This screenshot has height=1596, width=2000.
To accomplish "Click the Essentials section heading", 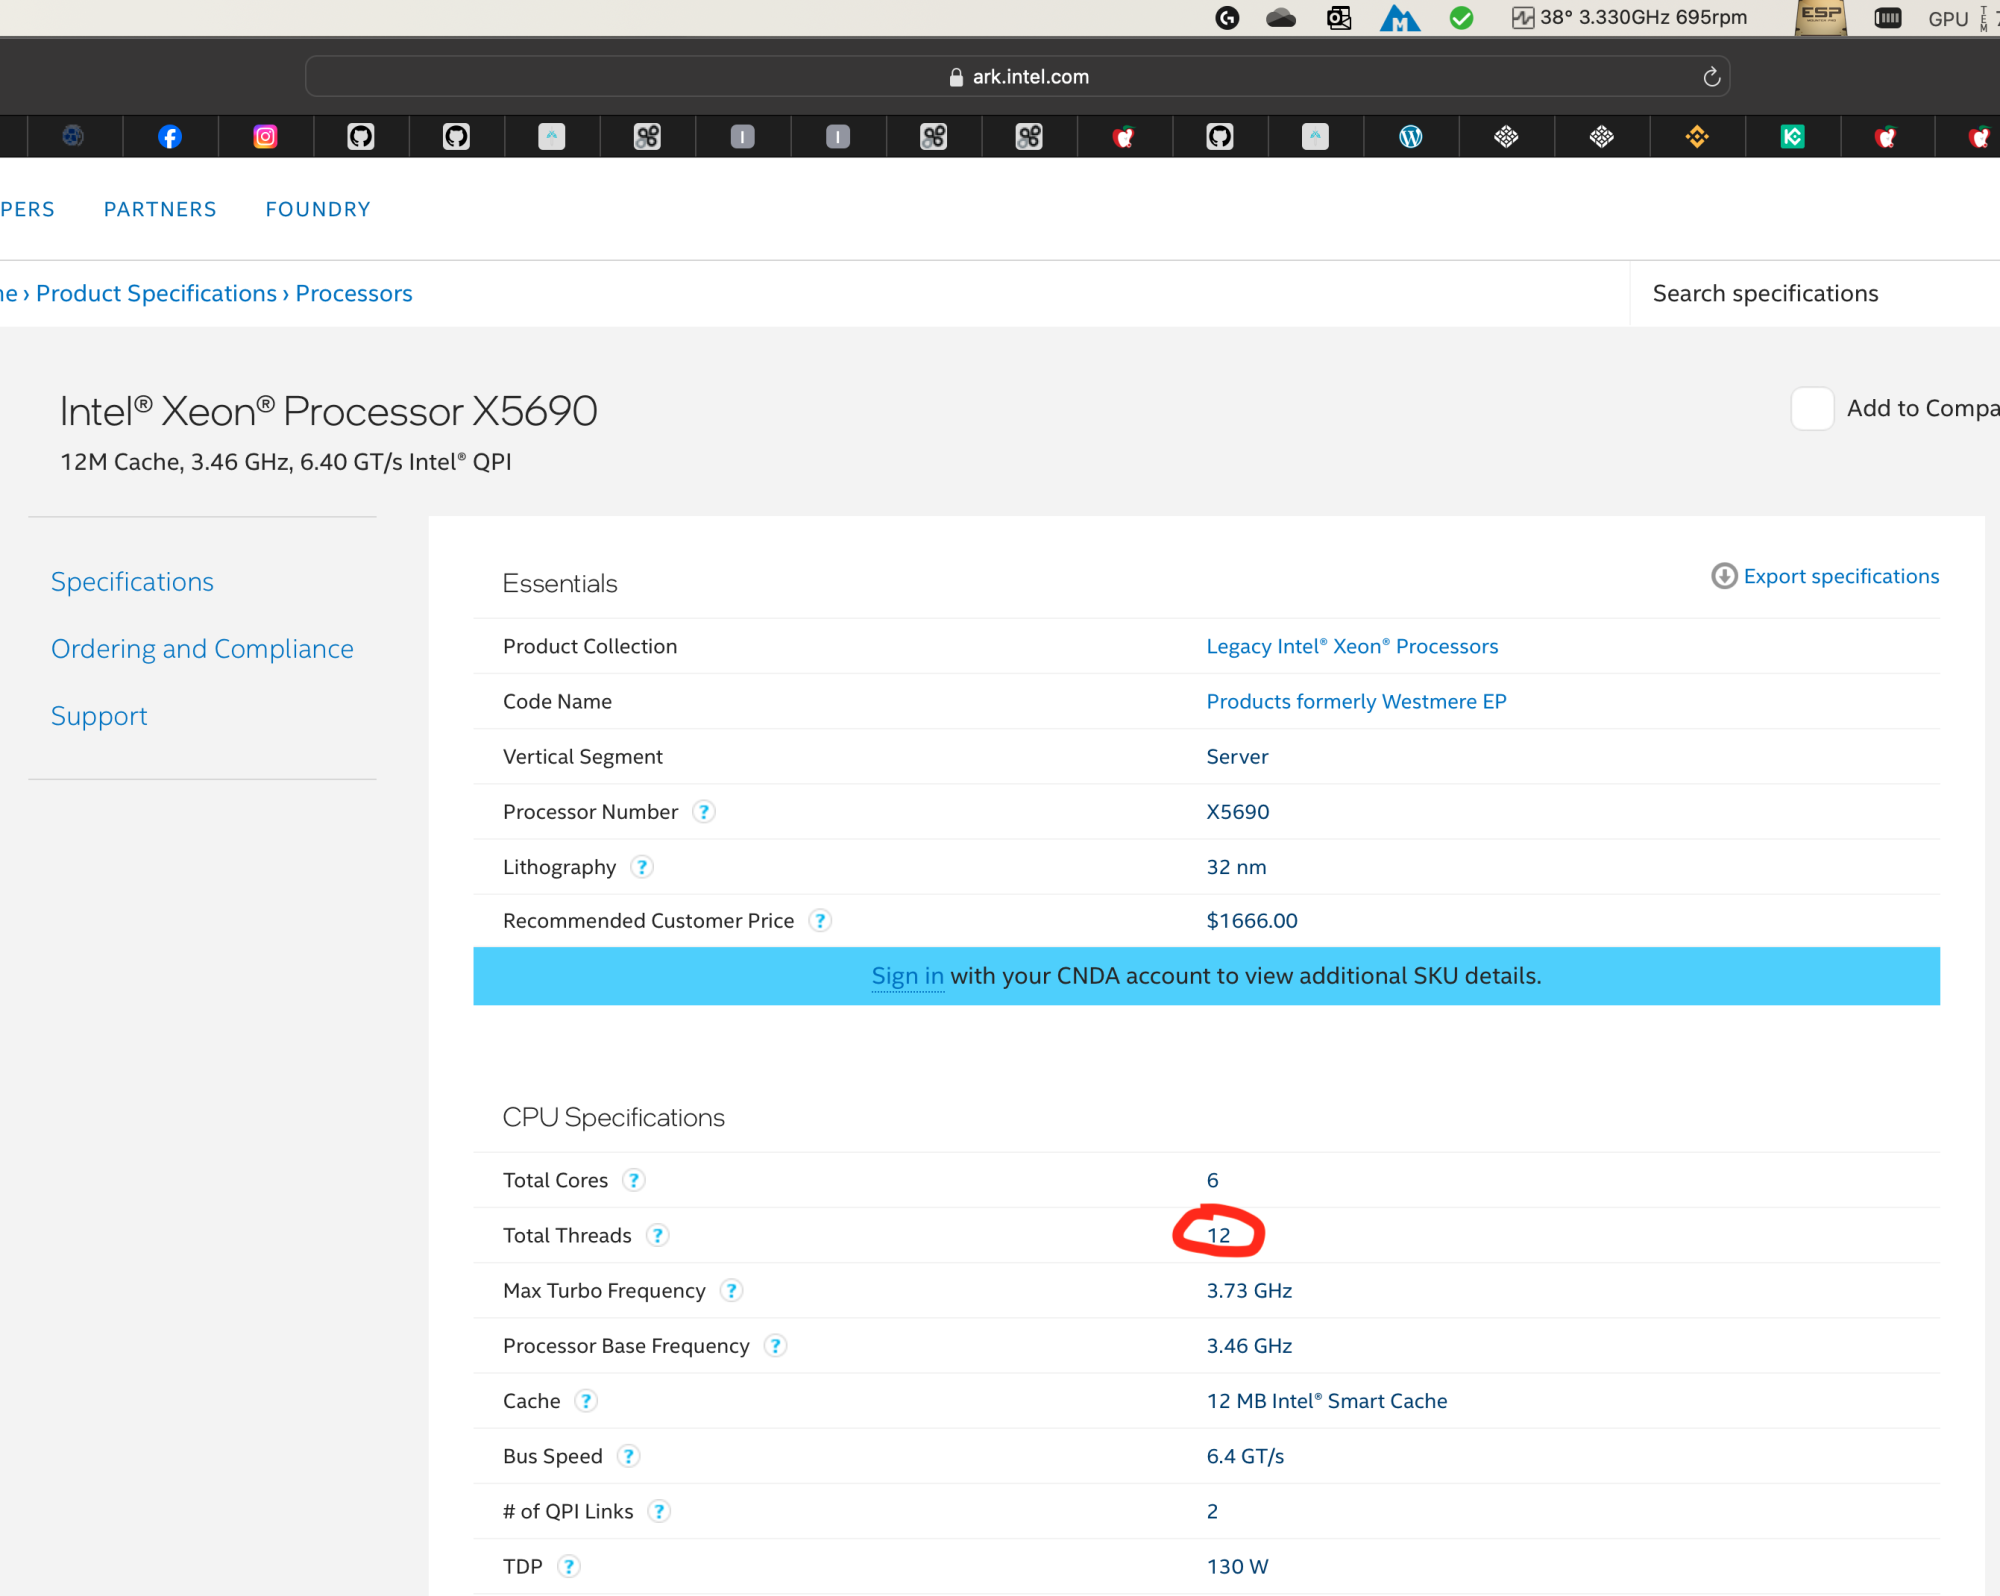I will (x=560, y=584).
